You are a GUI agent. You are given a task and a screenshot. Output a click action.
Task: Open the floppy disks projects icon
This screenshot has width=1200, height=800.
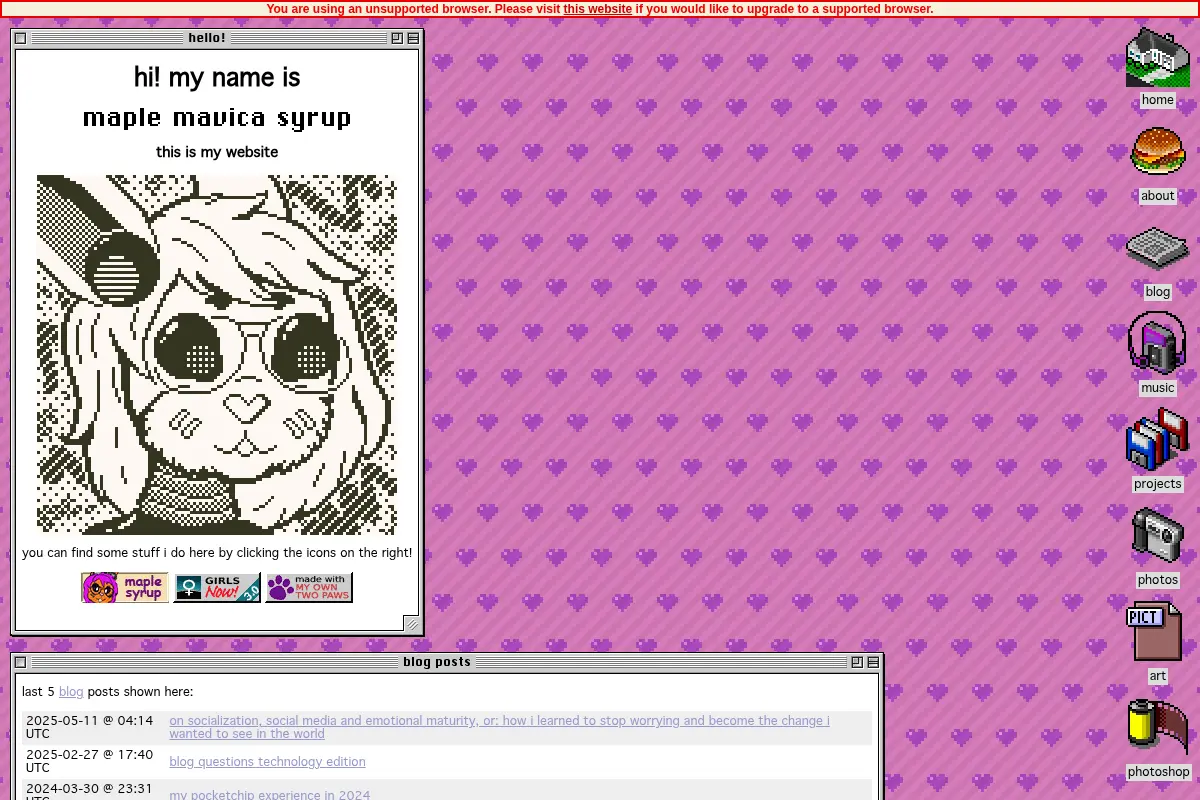(1158, 439)
